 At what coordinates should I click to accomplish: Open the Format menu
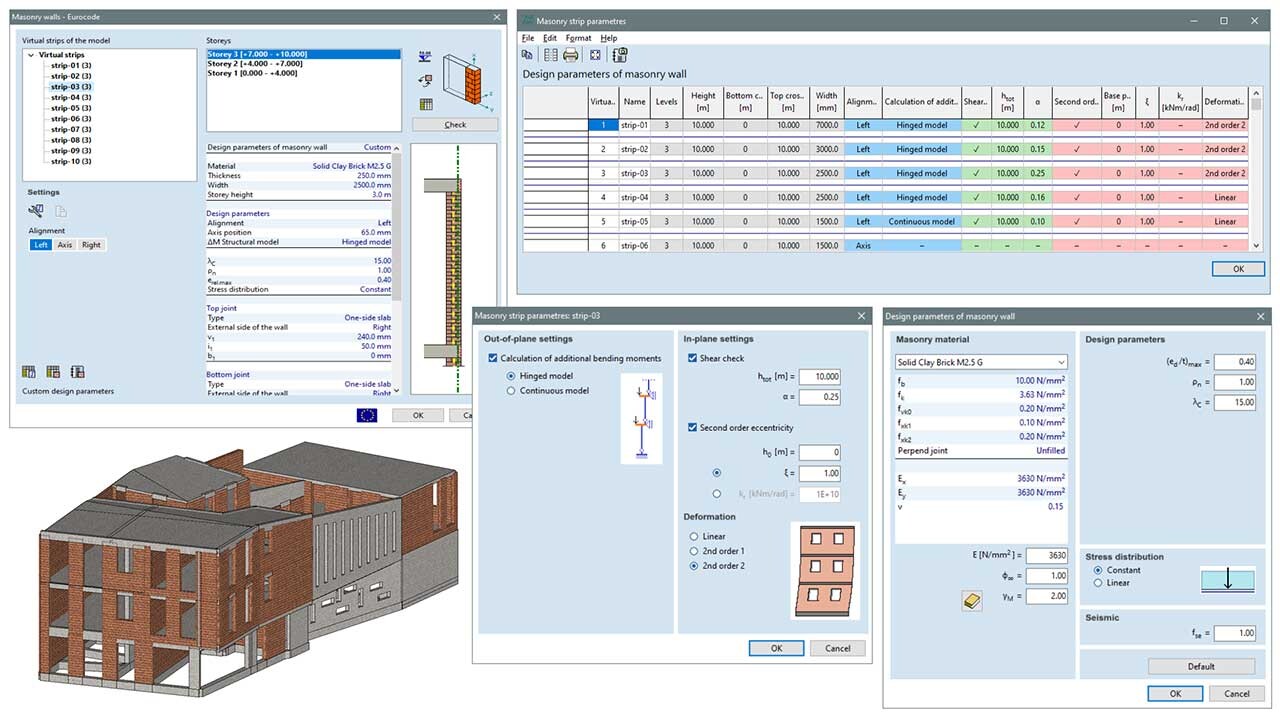(578, 38)
